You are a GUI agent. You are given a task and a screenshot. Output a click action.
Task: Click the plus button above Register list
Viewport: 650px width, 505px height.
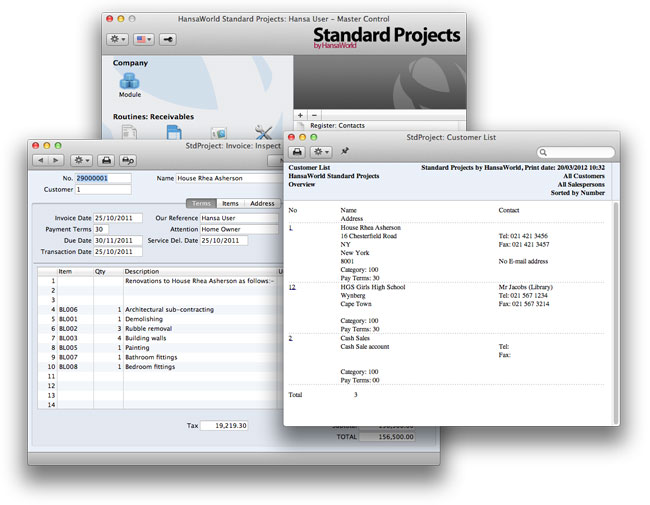tap(301, 115)
